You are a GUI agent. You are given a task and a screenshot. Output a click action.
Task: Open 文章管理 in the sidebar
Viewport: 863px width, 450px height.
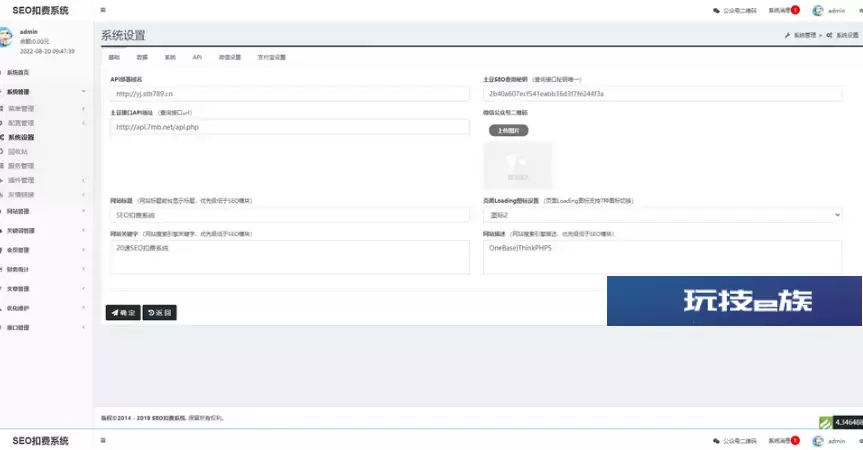(x=18, y=289)
